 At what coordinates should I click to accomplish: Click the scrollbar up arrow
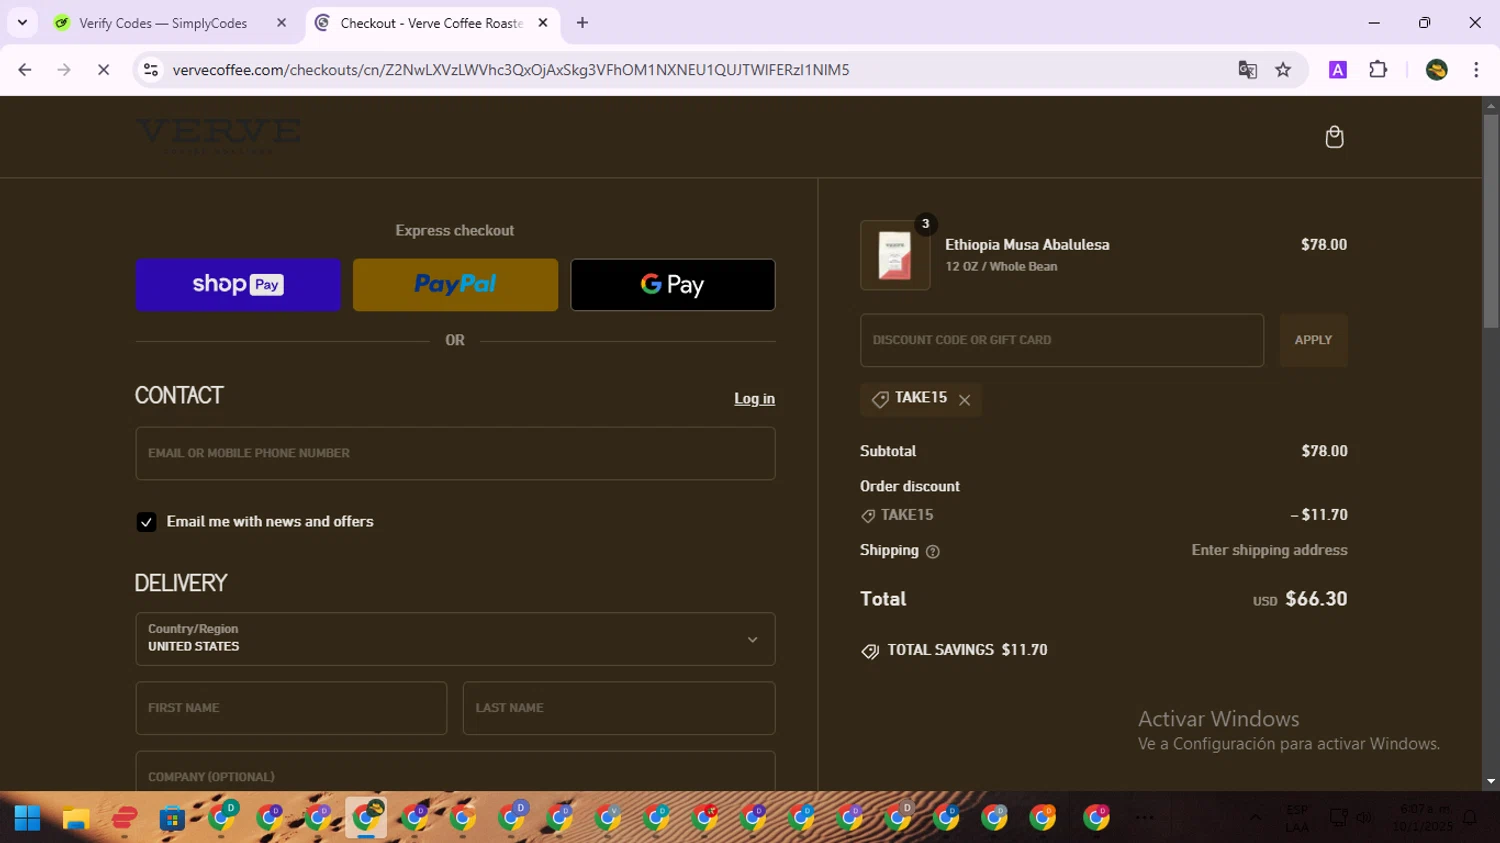(x=1491, y=105)
